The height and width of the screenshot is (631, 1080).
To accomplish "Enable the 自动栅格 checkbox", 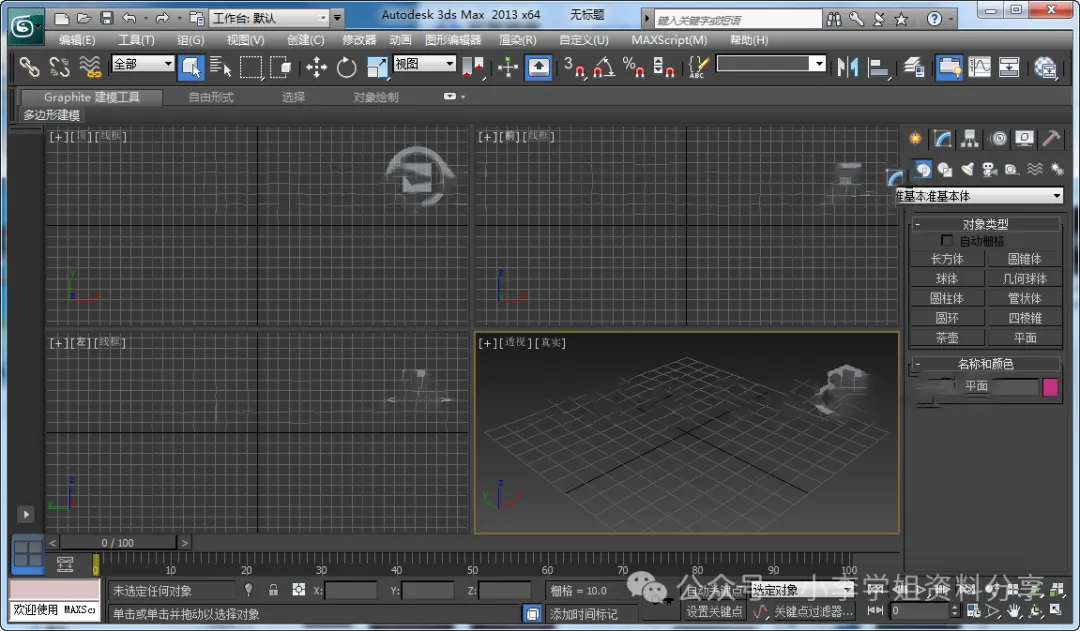I will point(947,241).
